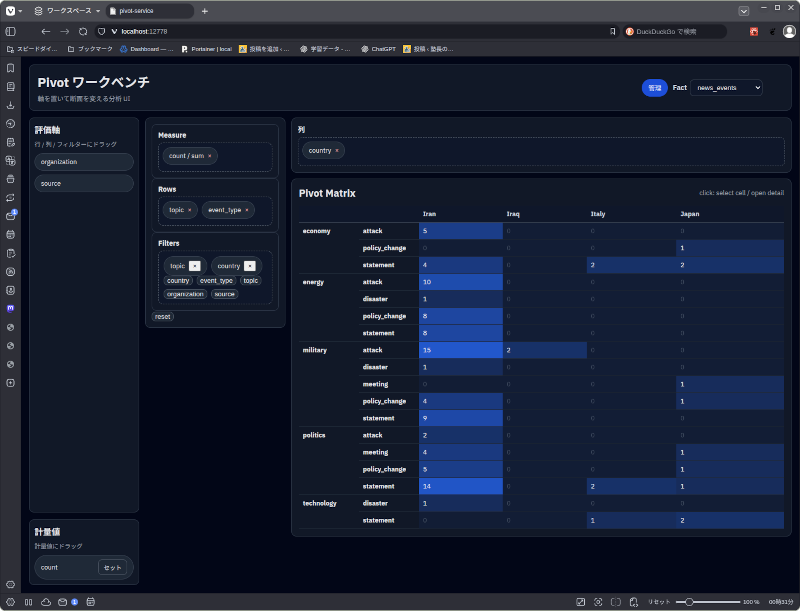Image resolution: width=800 pixels, height=611 pixels.
Task: Open the user profile avatar icon
Action: point(788,32)
